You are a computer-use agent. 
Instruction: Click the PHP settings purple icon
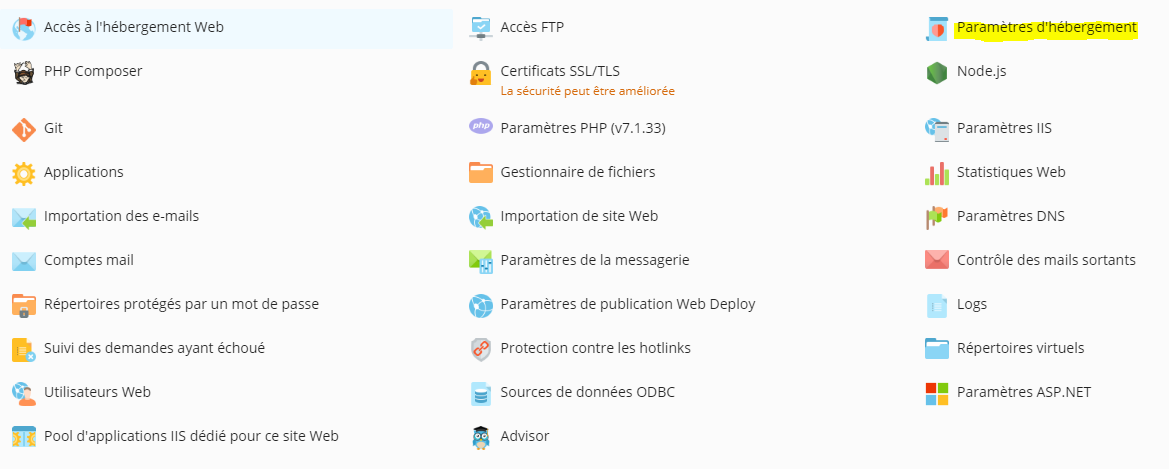point(480,128)
